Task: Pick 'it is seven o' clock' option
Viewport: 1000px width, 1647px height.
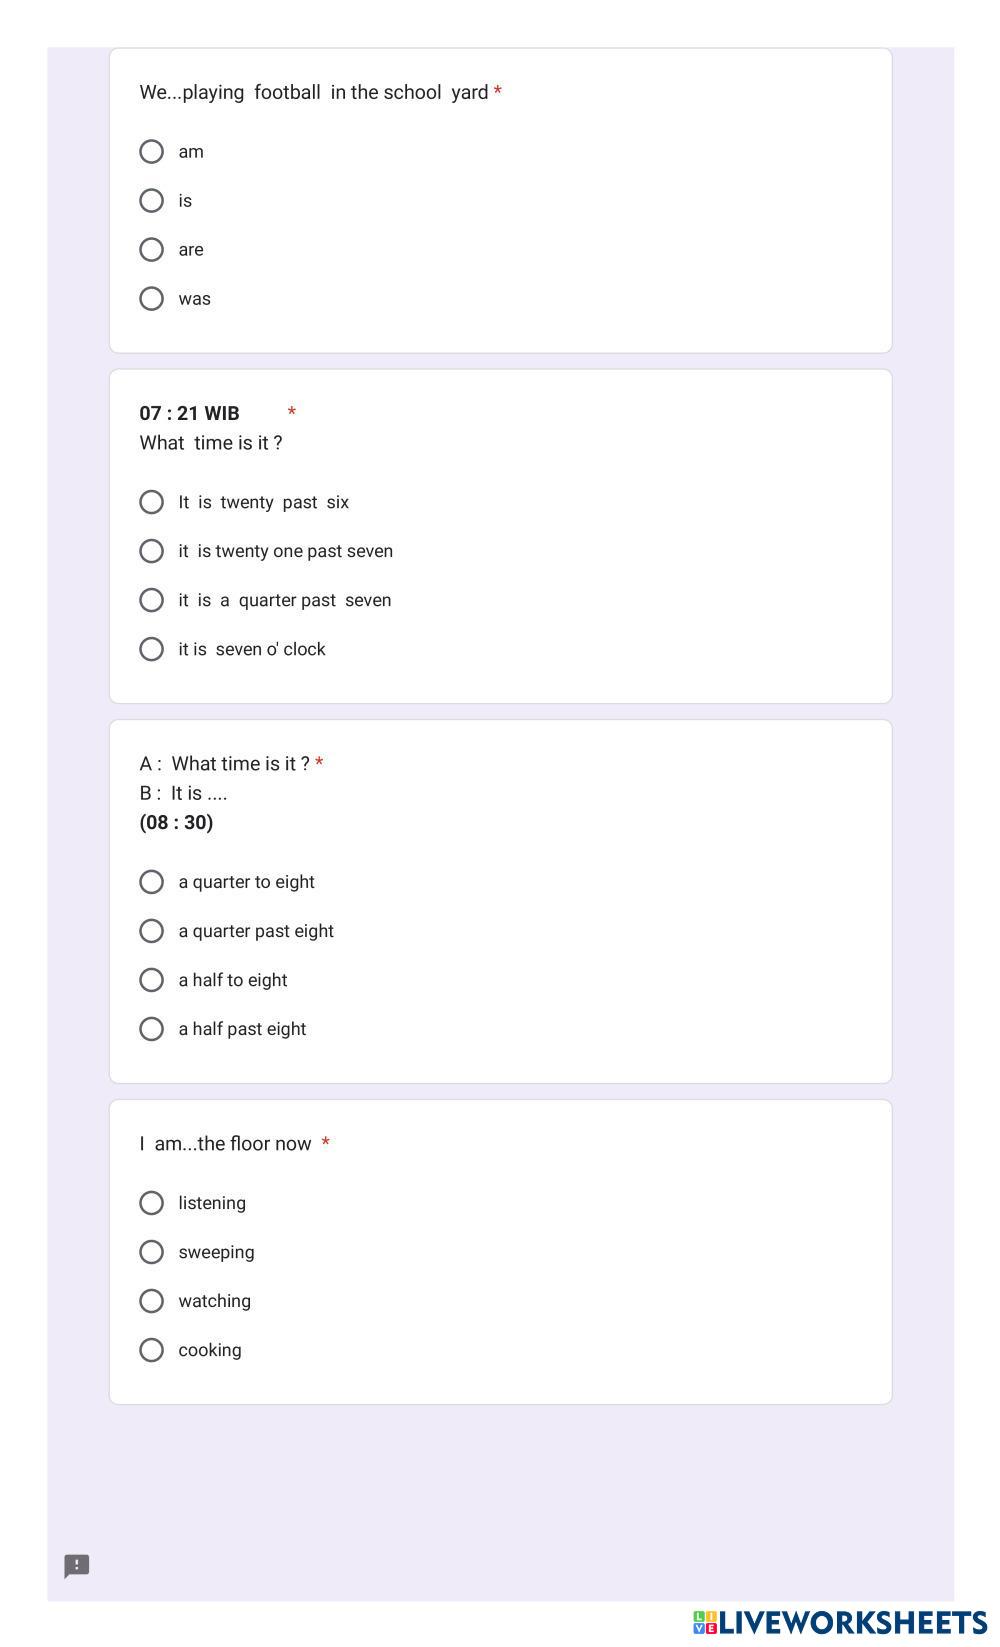Action: [151, 649]
